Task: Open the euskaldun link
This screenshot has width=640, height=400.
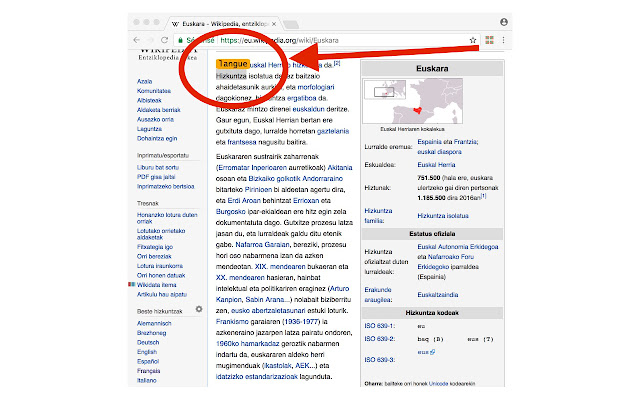Action: click(308, 109)
